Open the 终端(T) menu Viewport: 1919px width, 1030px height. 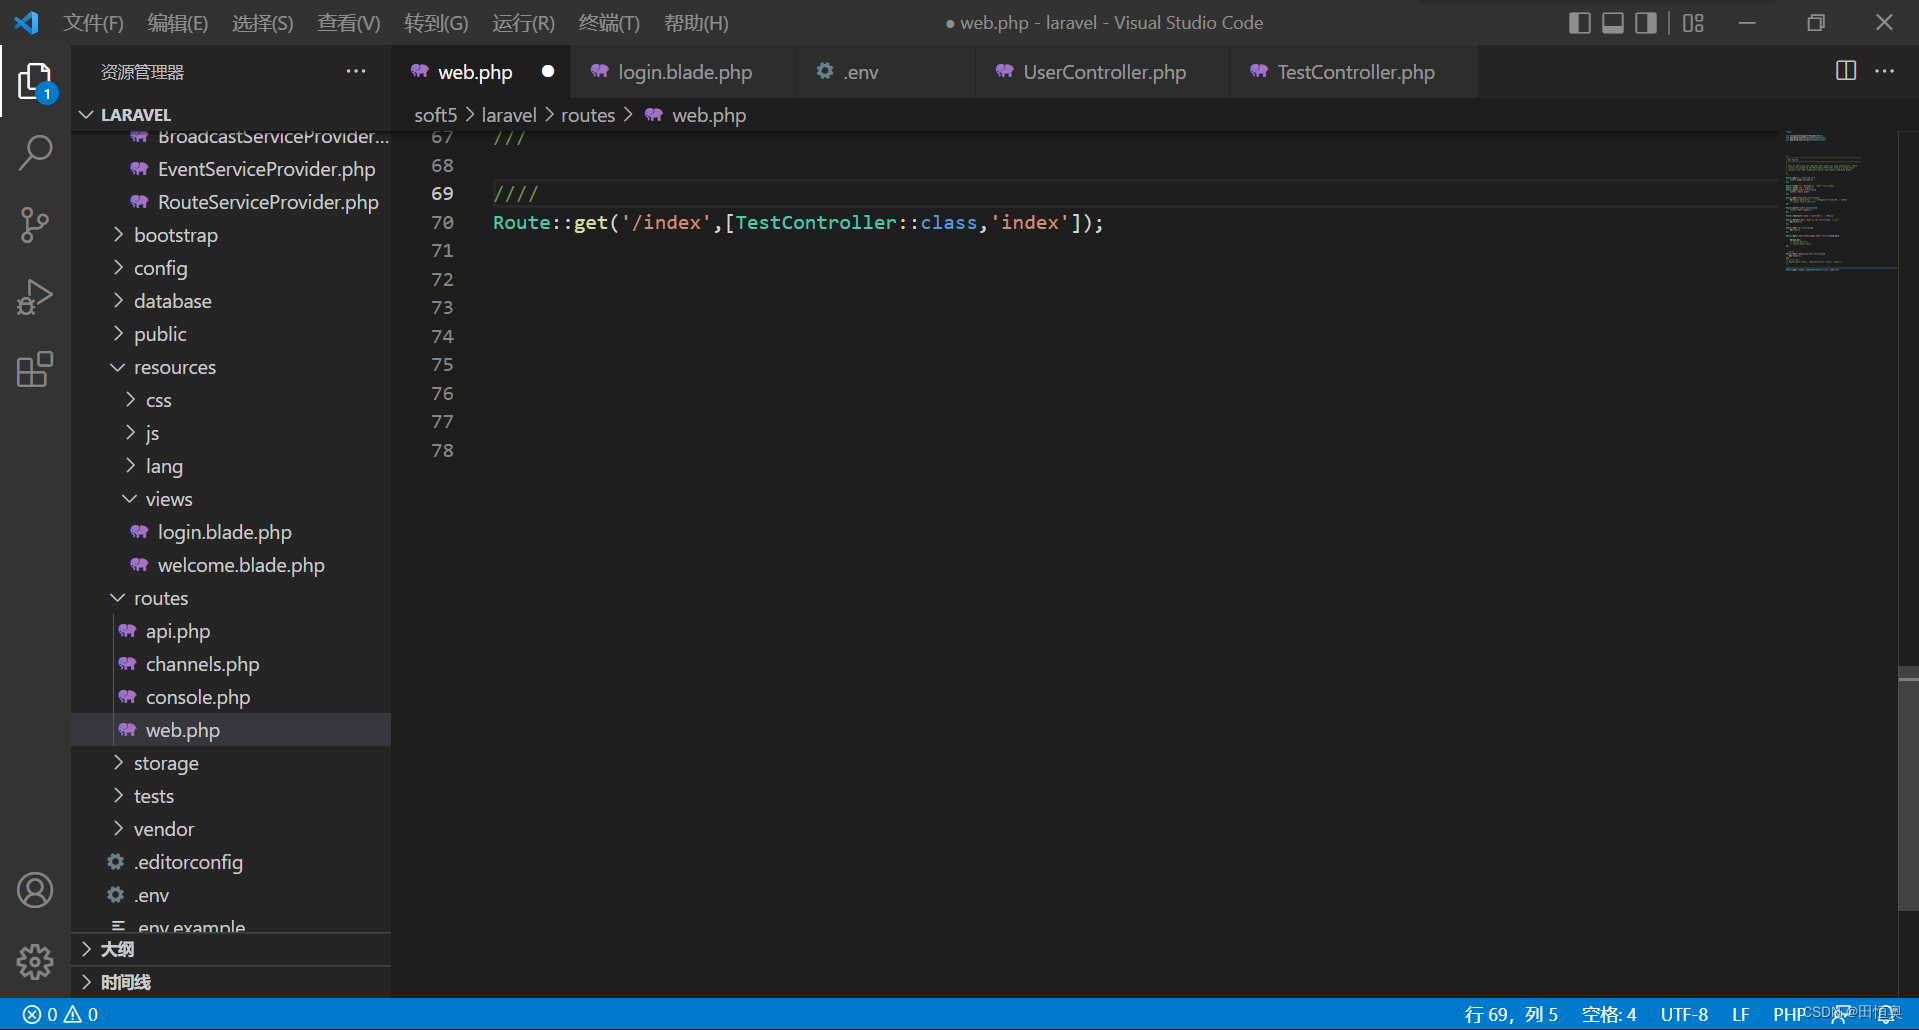tap(609, 22)
